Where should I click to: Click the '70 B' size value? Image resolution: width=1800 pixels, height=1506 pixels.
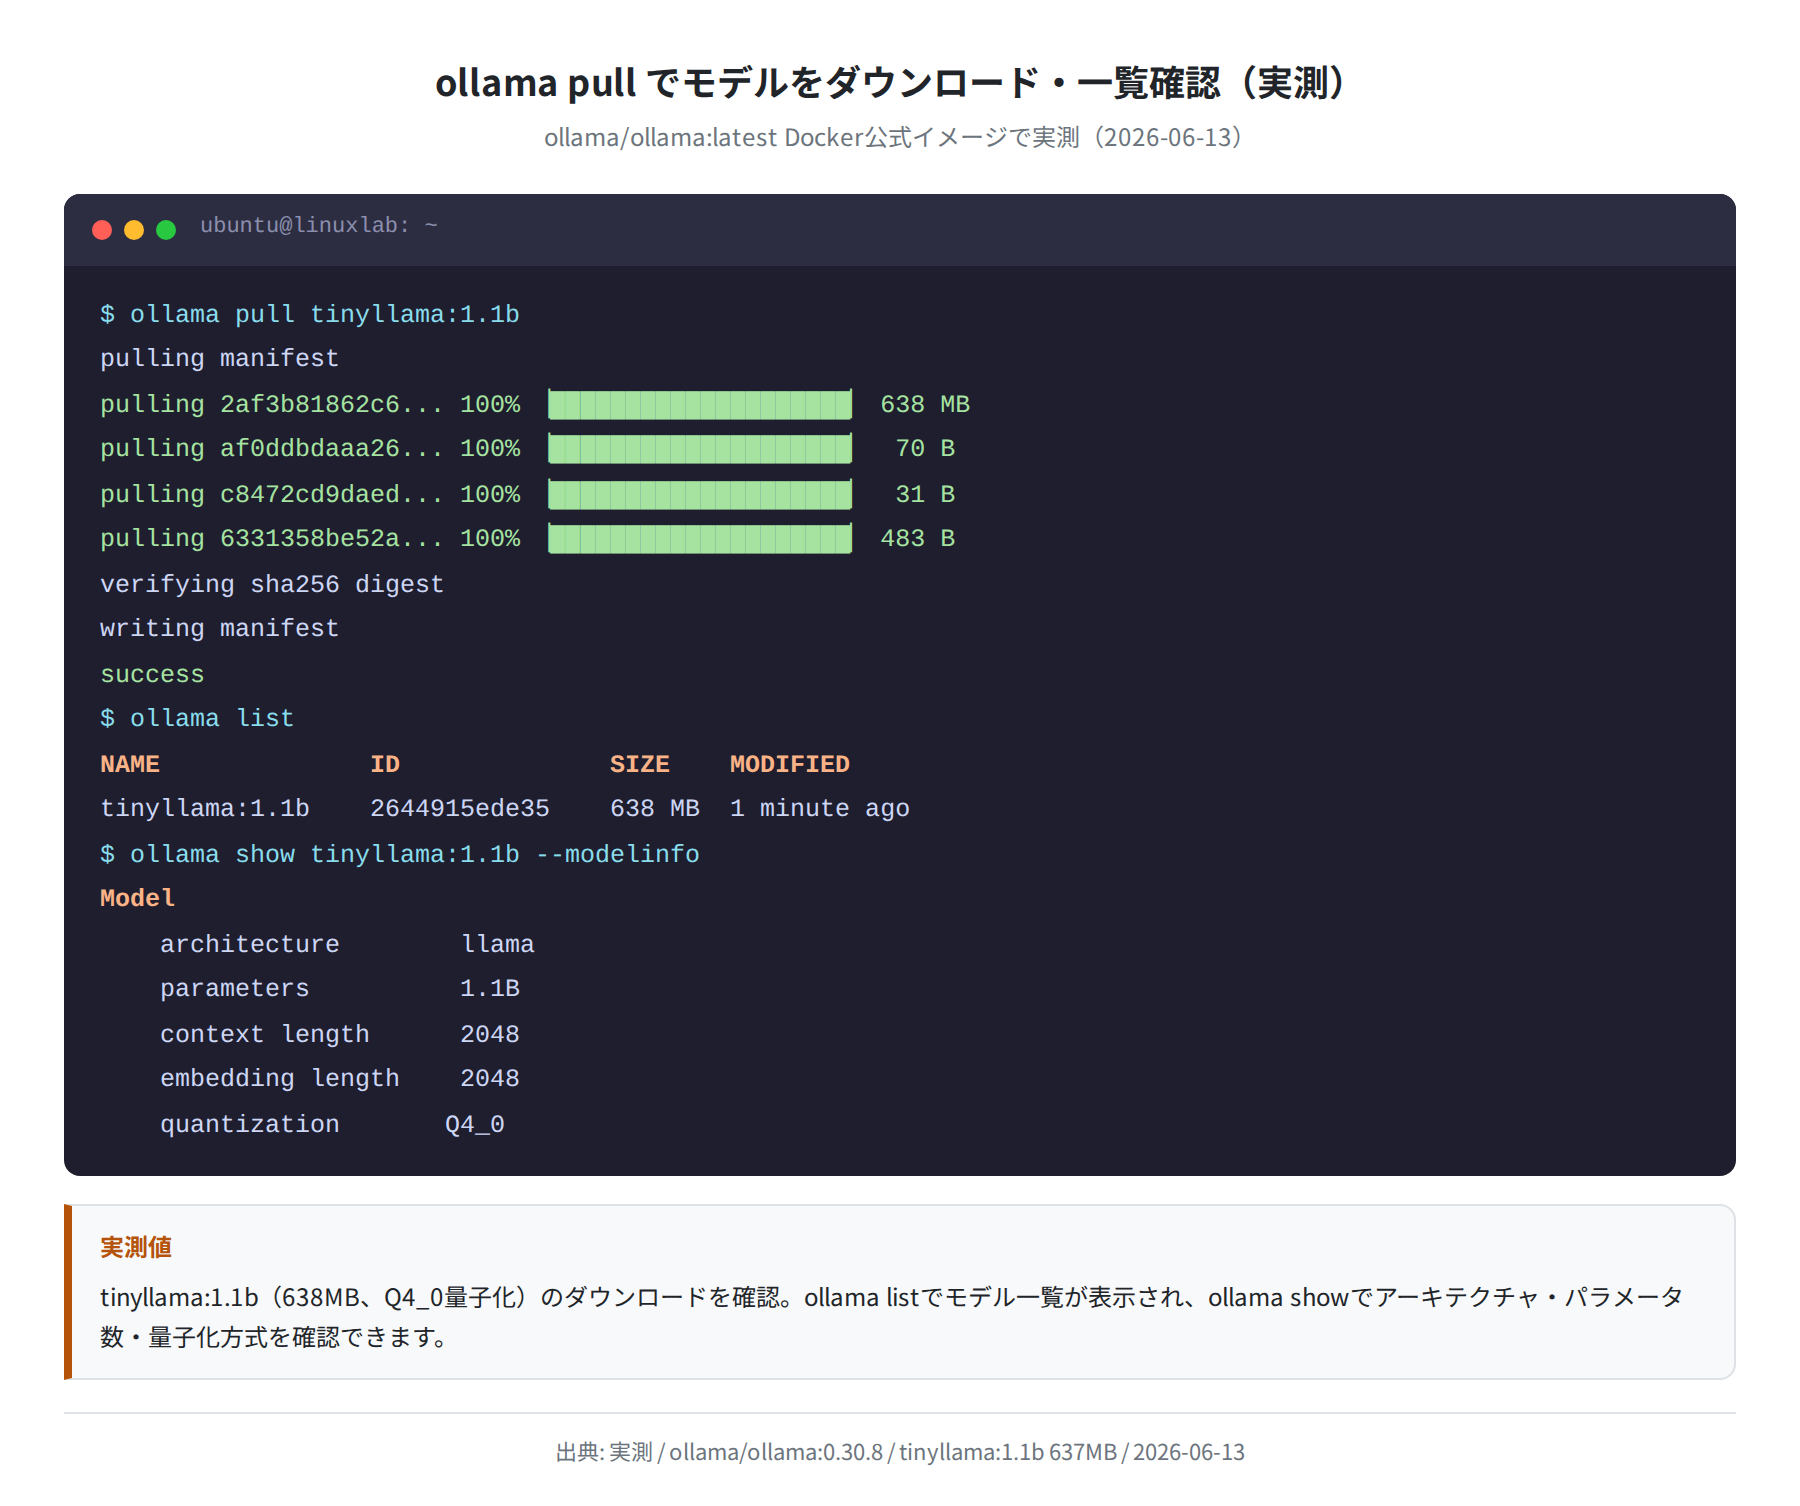point(925,448)
